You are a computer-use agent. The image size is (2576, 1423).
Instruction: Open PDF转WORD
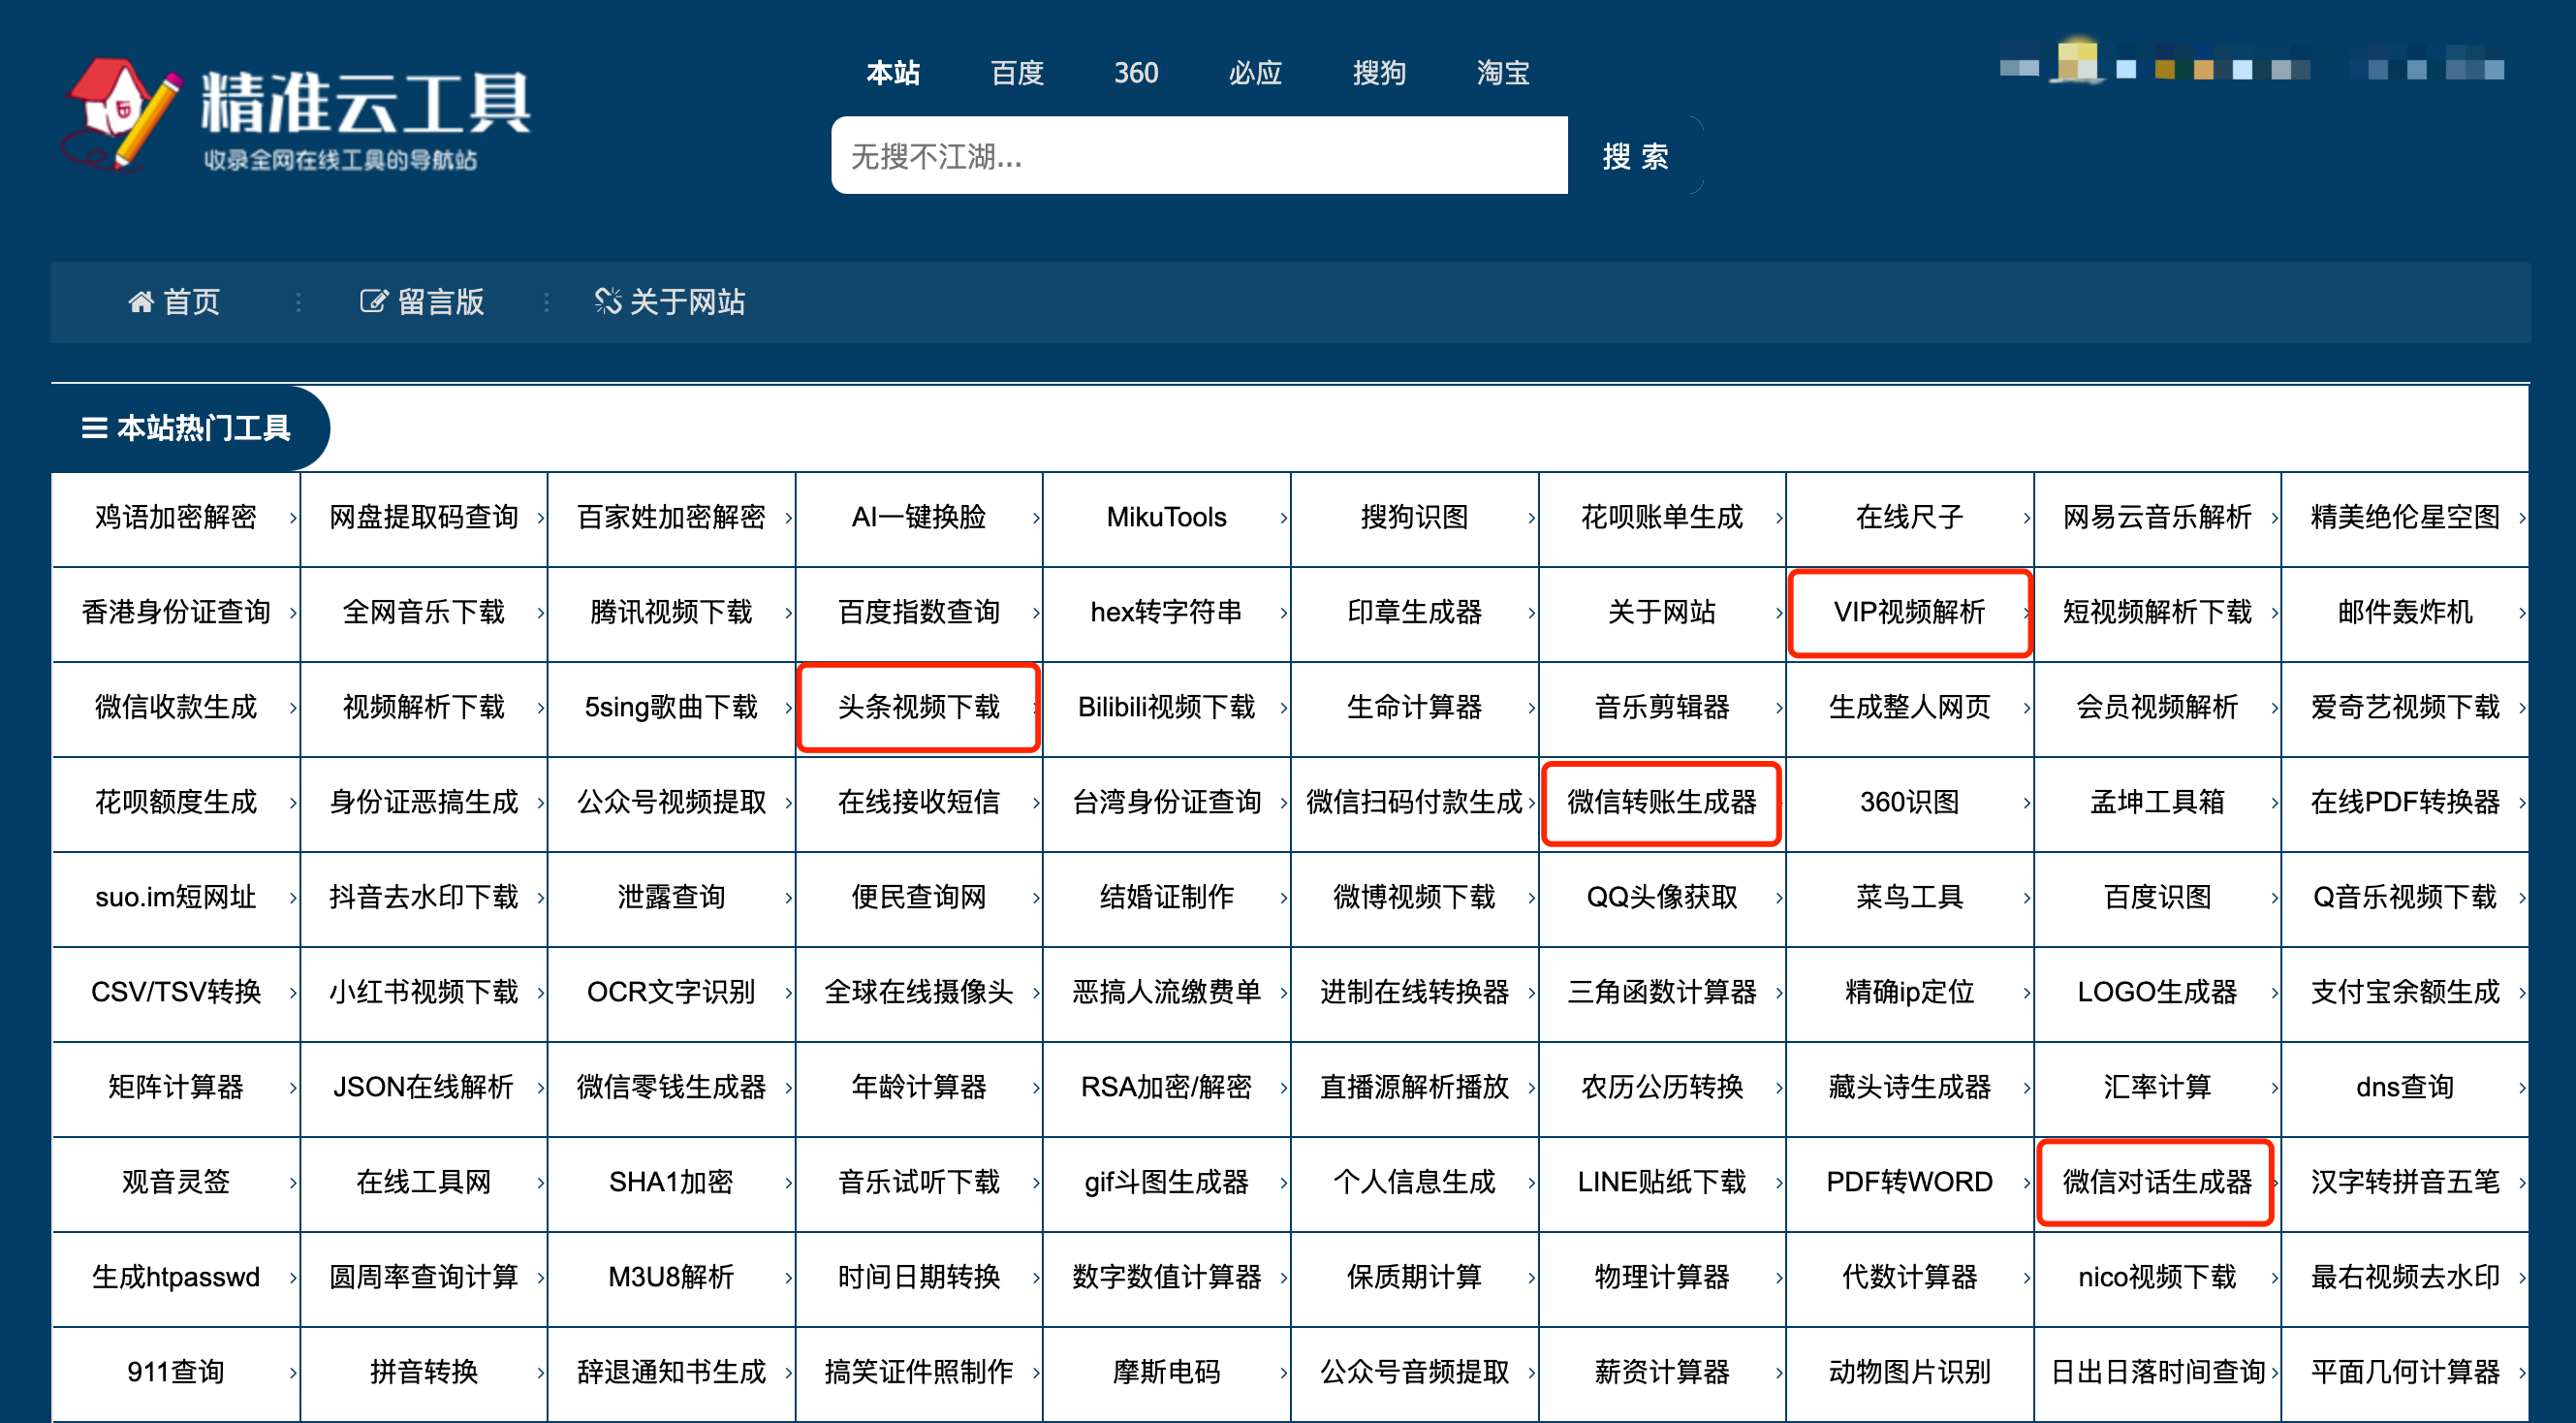[1909, 1182]
